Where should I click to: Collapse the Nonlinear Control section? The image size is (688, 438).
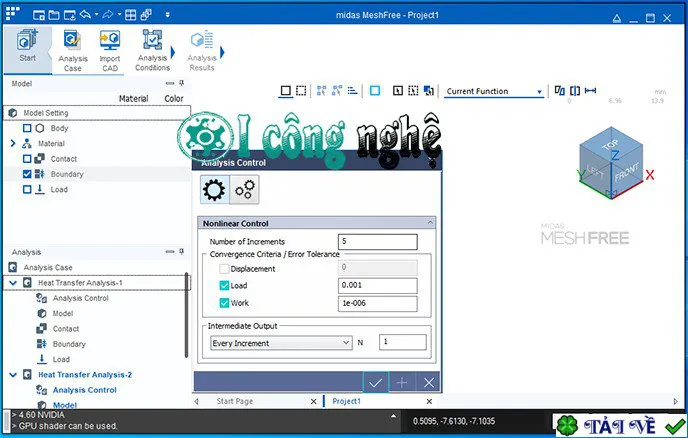[x=430, y=223]
